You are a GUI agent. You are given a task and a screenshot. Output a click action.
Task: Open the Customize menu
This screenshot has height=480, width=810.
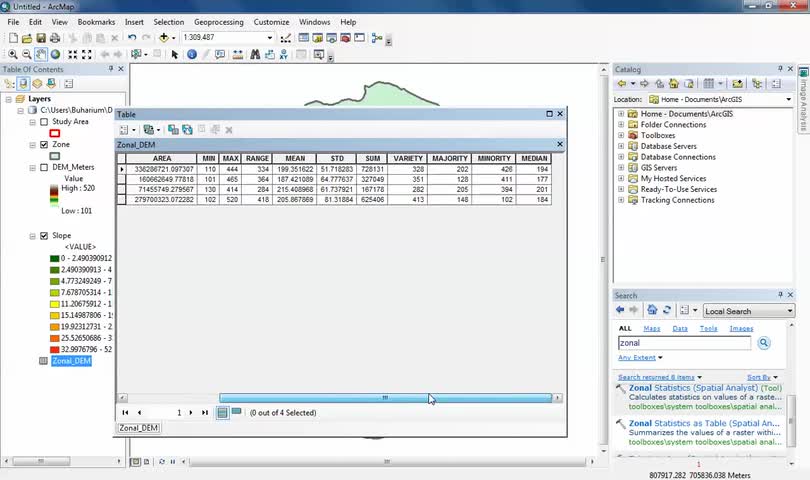click(x=271, y=22)
